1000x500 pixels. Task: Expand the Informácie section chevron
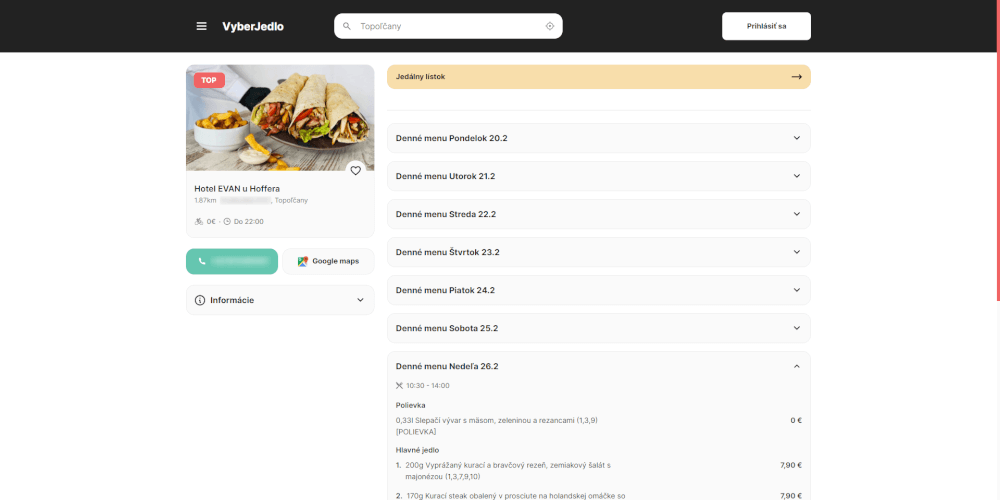(360, 300)
